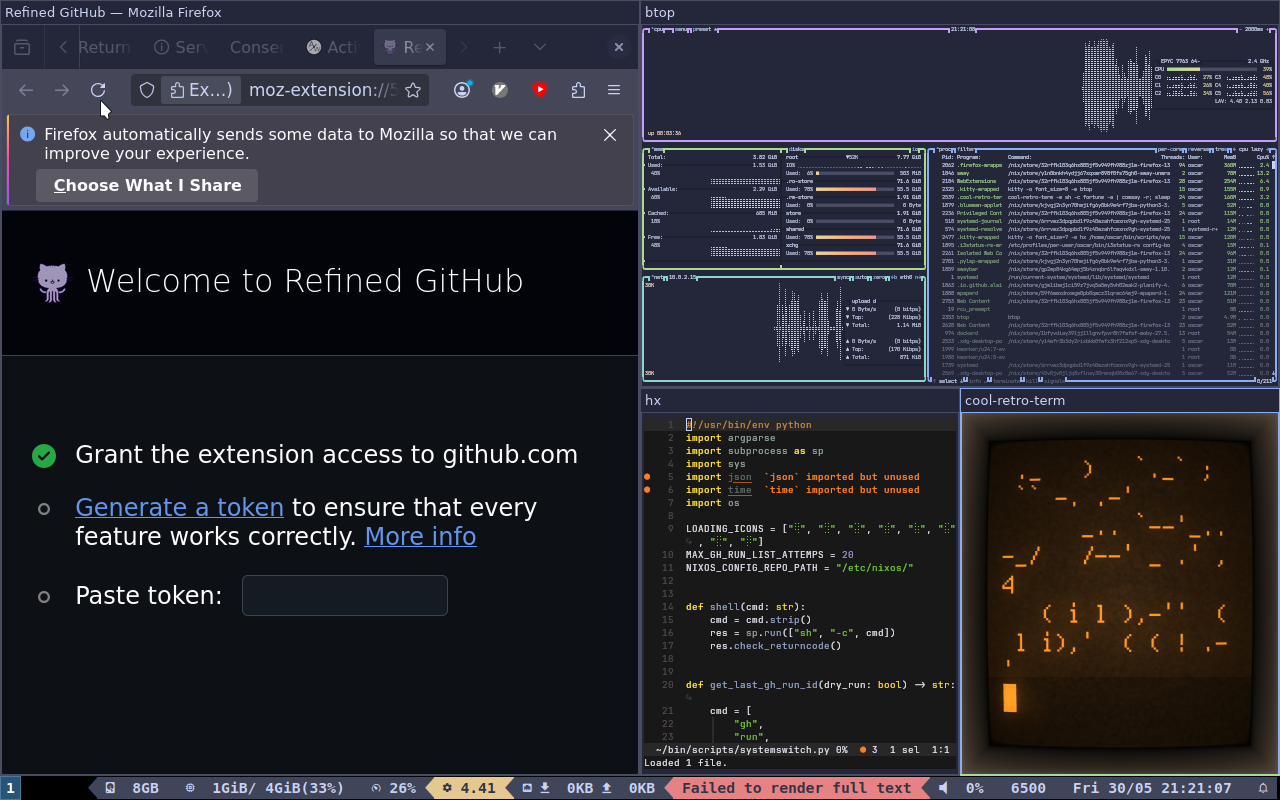This screenshot has width=1280, height=800.
Task: Click the info icon in the notification bar
Action: 27,134
